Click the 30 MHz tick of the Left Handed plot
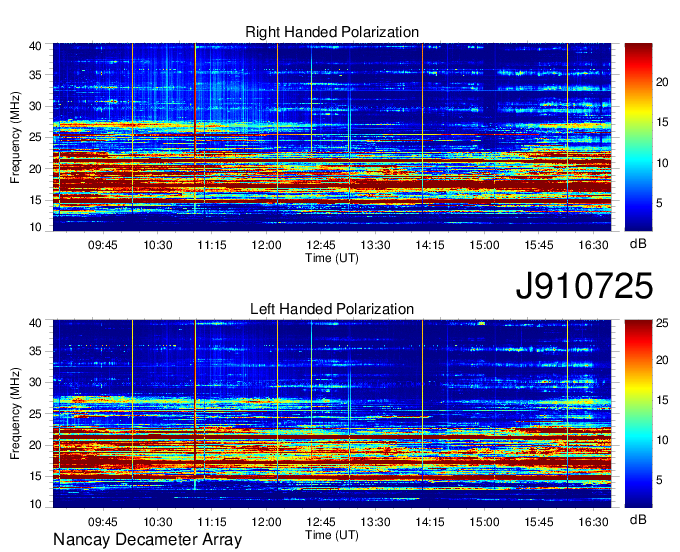680x552 pixels. [x=35, y=382]
